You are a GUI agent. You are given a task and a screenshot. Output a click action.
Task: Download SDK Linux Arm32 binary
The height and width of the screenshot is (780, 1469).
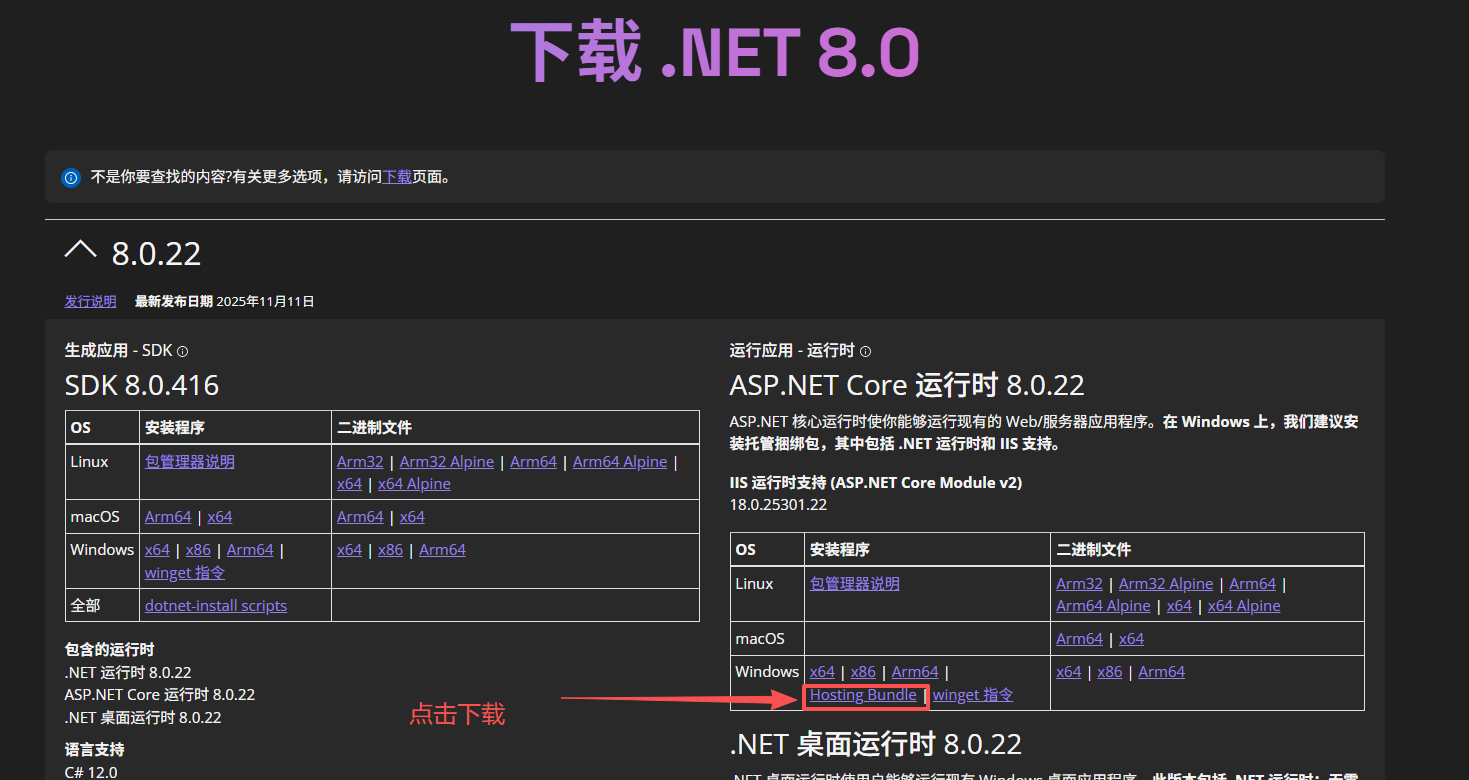click(360, 462)
